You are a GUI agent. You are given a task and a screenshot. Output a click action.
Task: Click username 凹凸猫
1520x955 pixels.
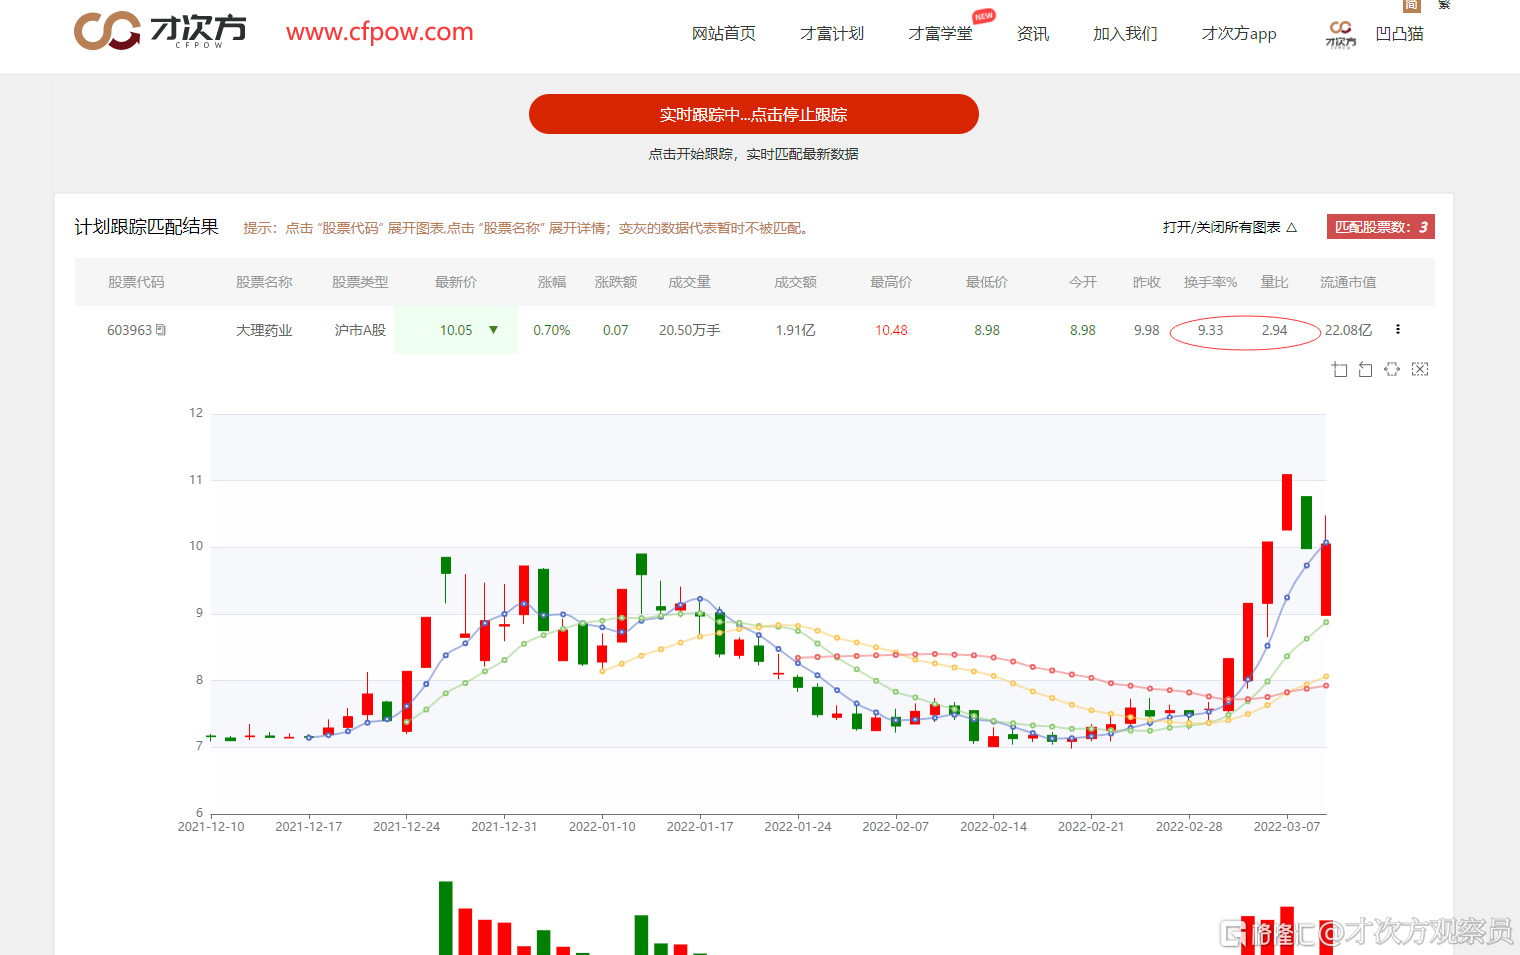(x=1399, y=33)
